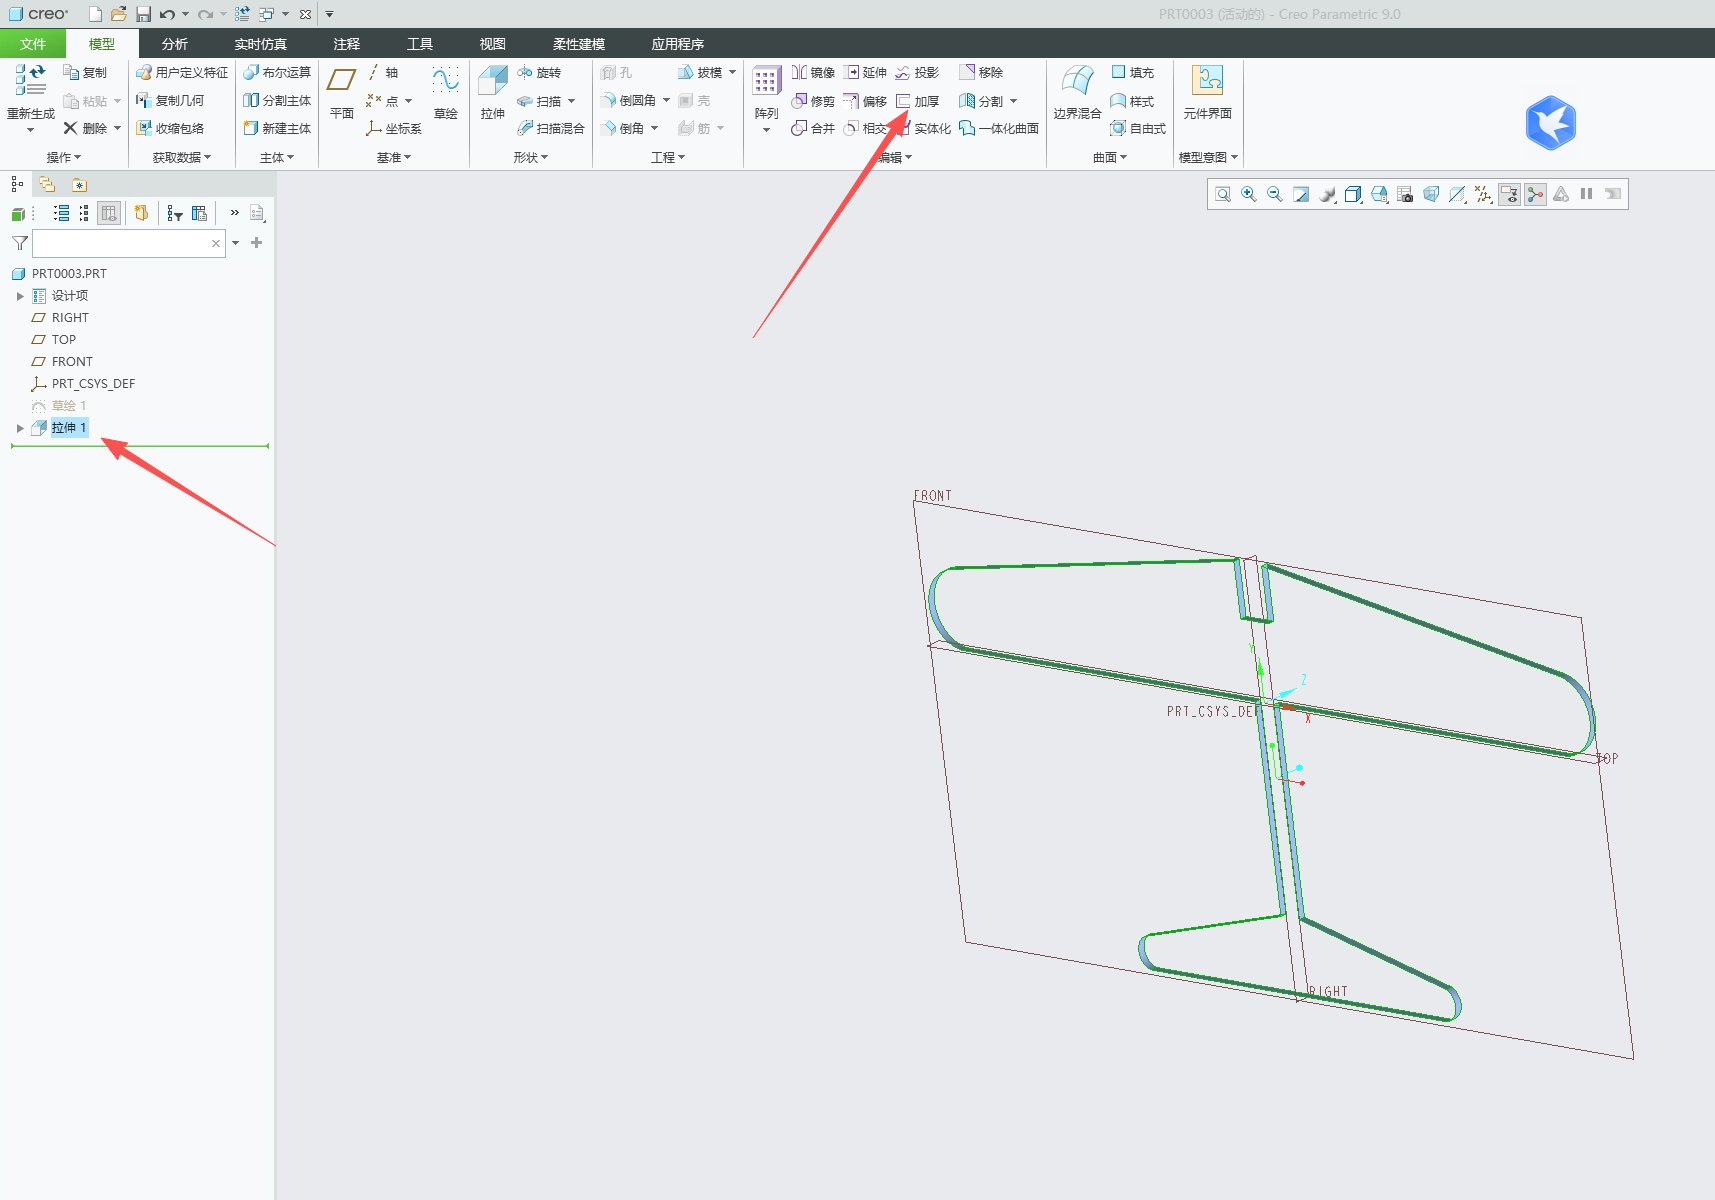Toggle tree columns display in model tree
The height and width of the screenshot is (1200, 1715).
[x=109, y=213]
